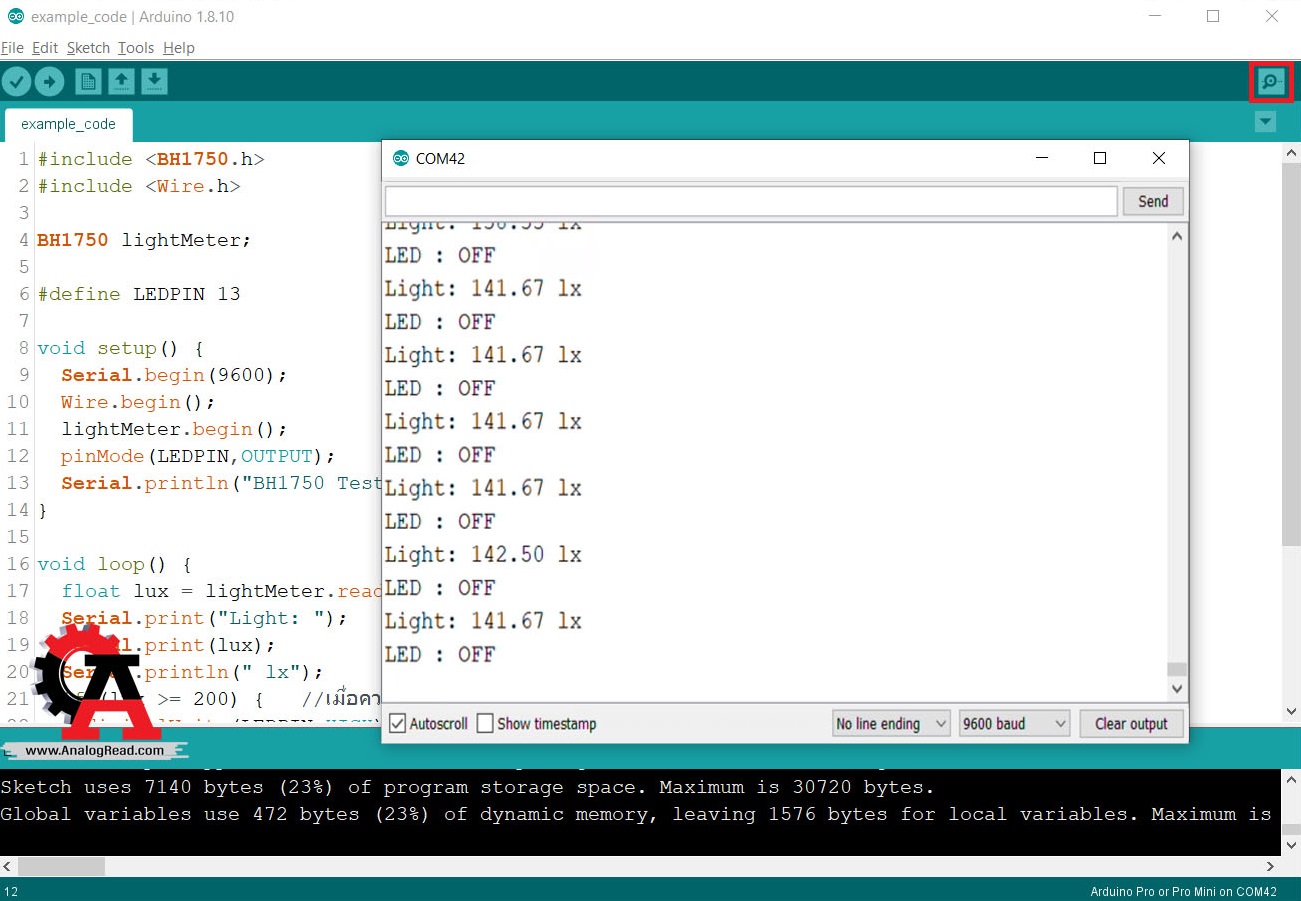Enable the Show timestamp checkbox
1301x901 pixels.
[x=485, y=723]
